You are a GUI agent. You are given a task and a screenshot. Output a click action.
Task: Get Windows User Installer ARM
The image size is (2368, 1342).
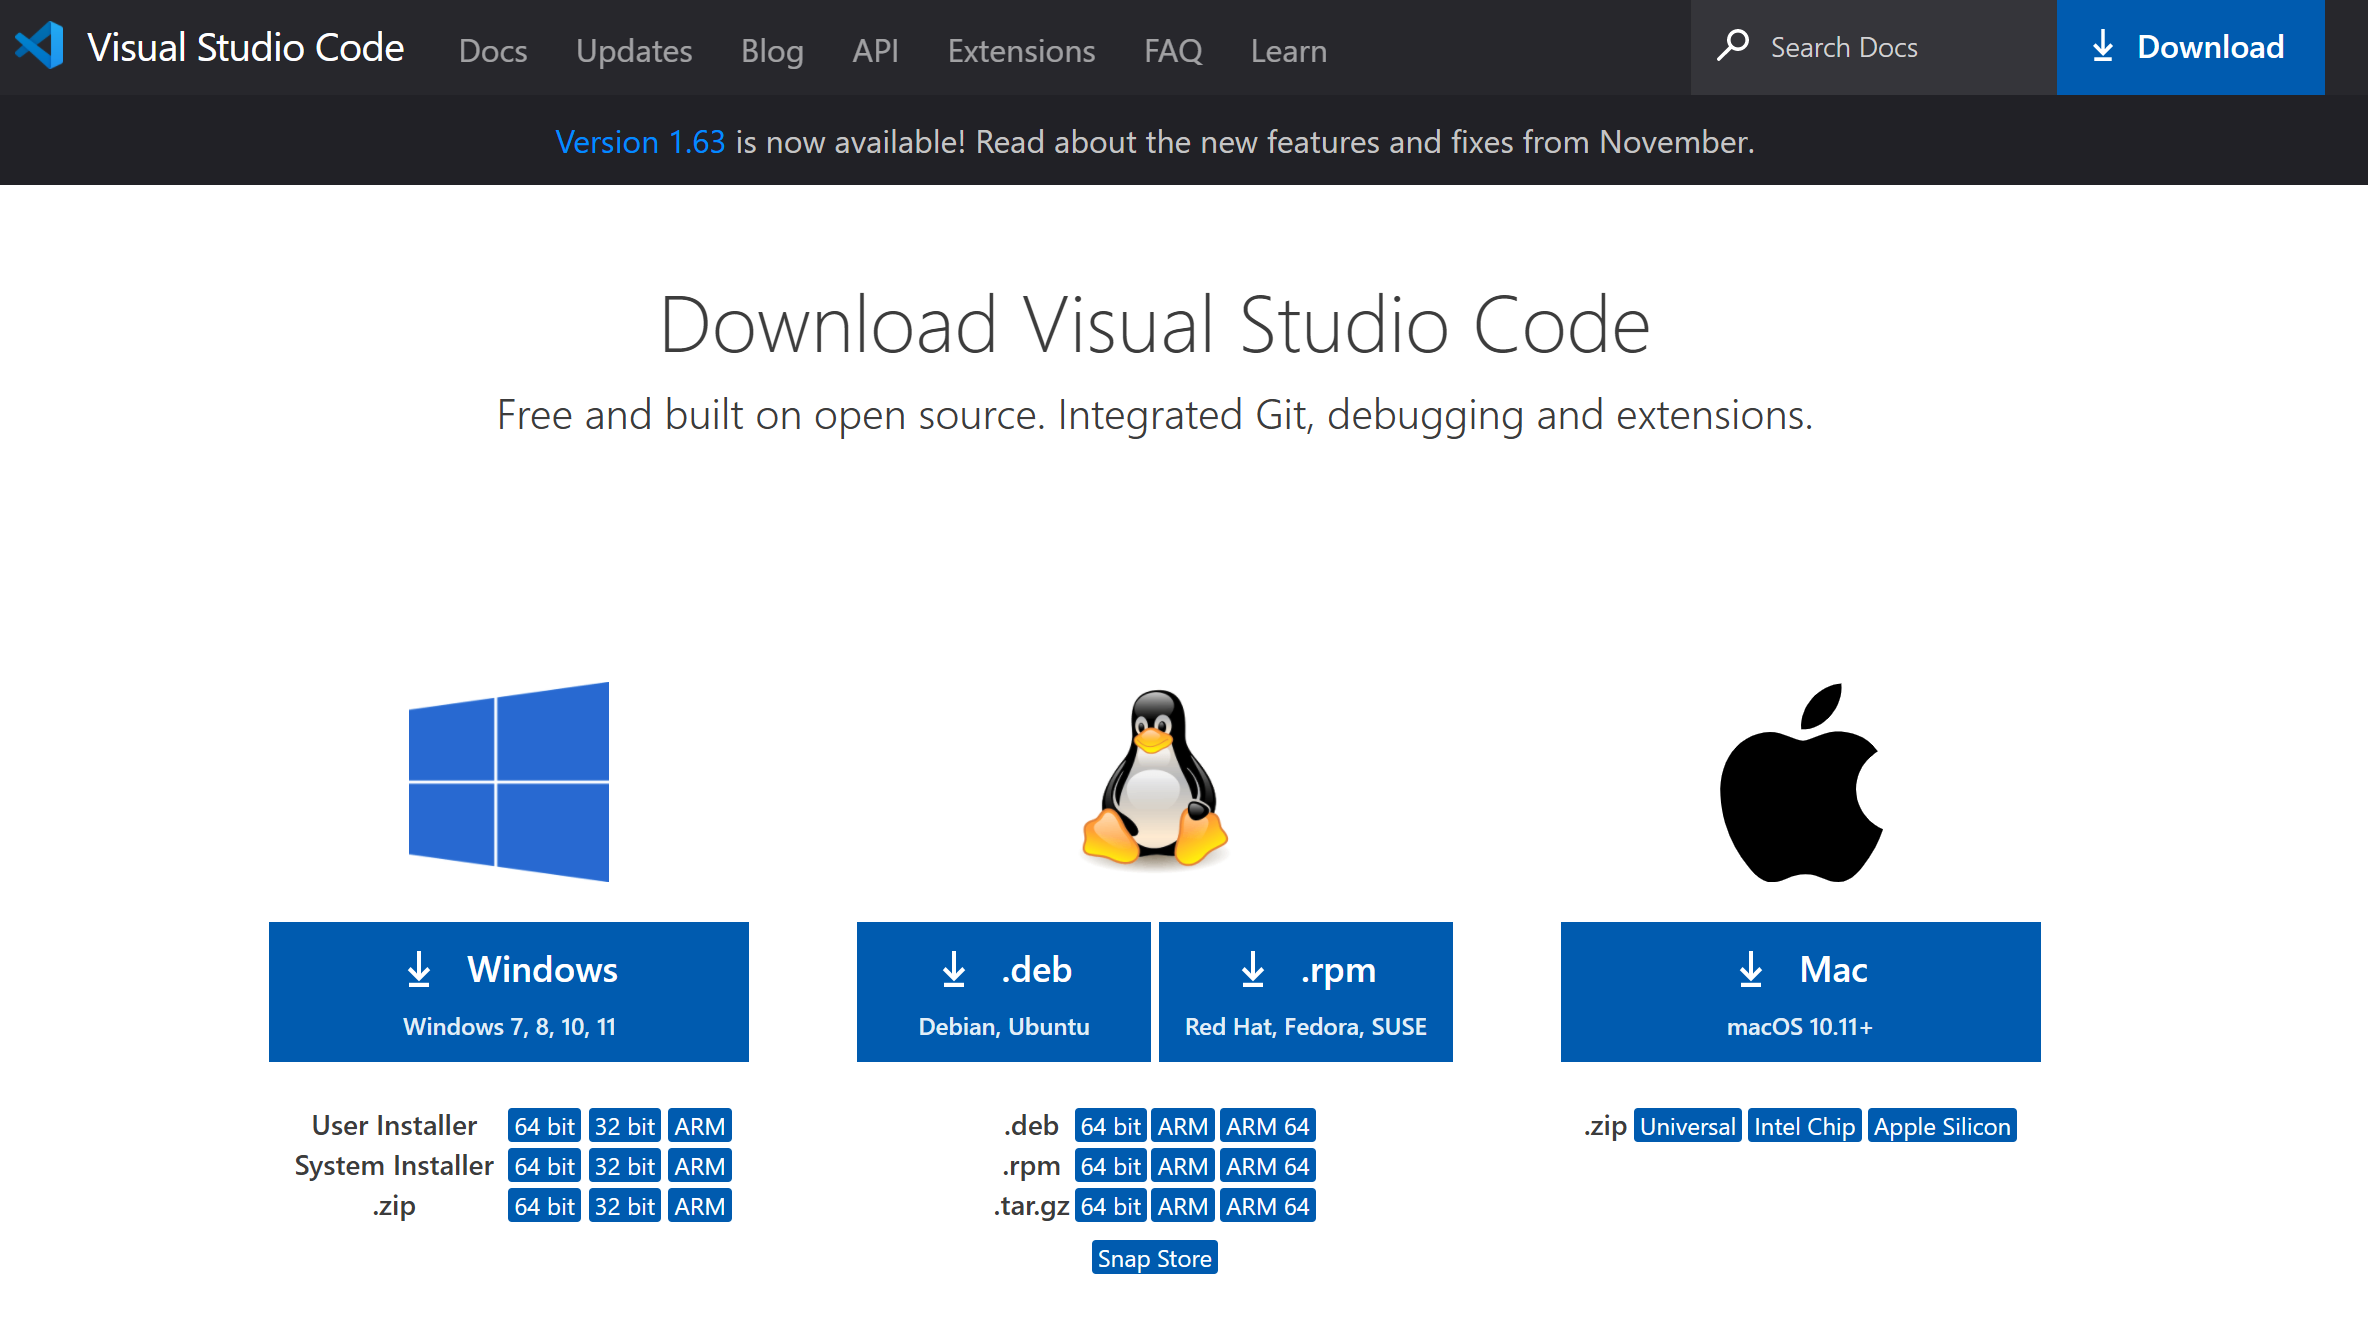(700, 1126)
